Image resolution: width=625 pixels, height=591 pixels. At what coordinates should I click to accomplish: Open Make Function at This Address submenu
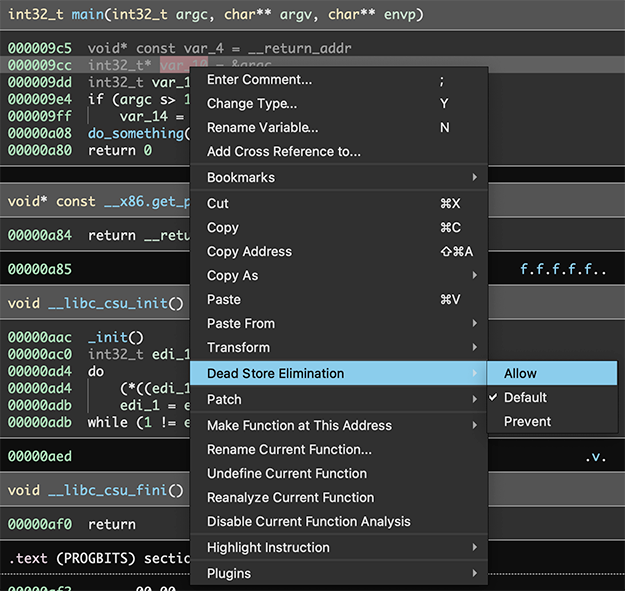339,425
